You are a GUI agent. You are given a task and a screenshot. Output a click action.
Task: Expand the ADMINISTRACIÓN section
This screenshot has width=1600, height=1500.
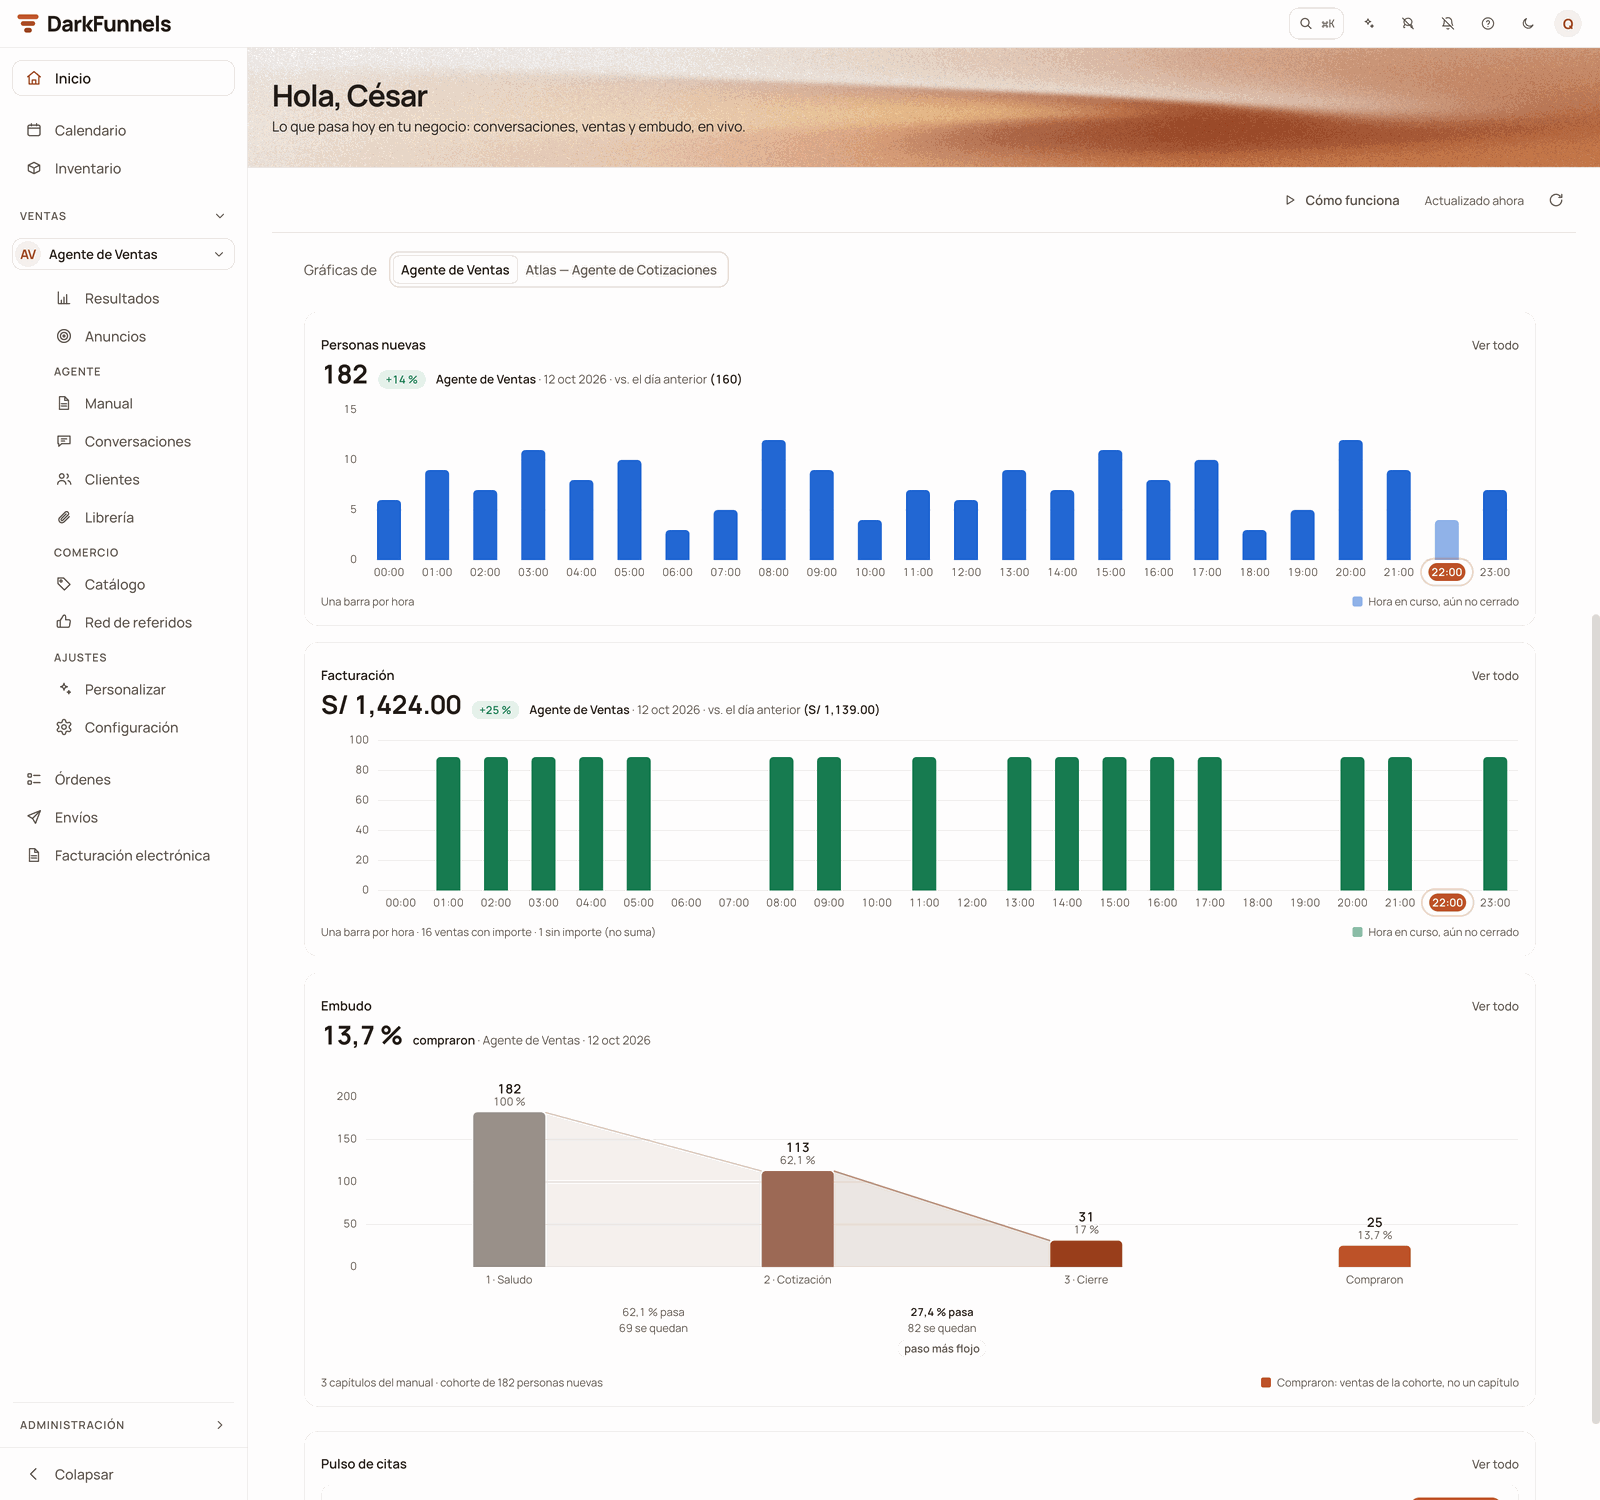click(123, 1425)
